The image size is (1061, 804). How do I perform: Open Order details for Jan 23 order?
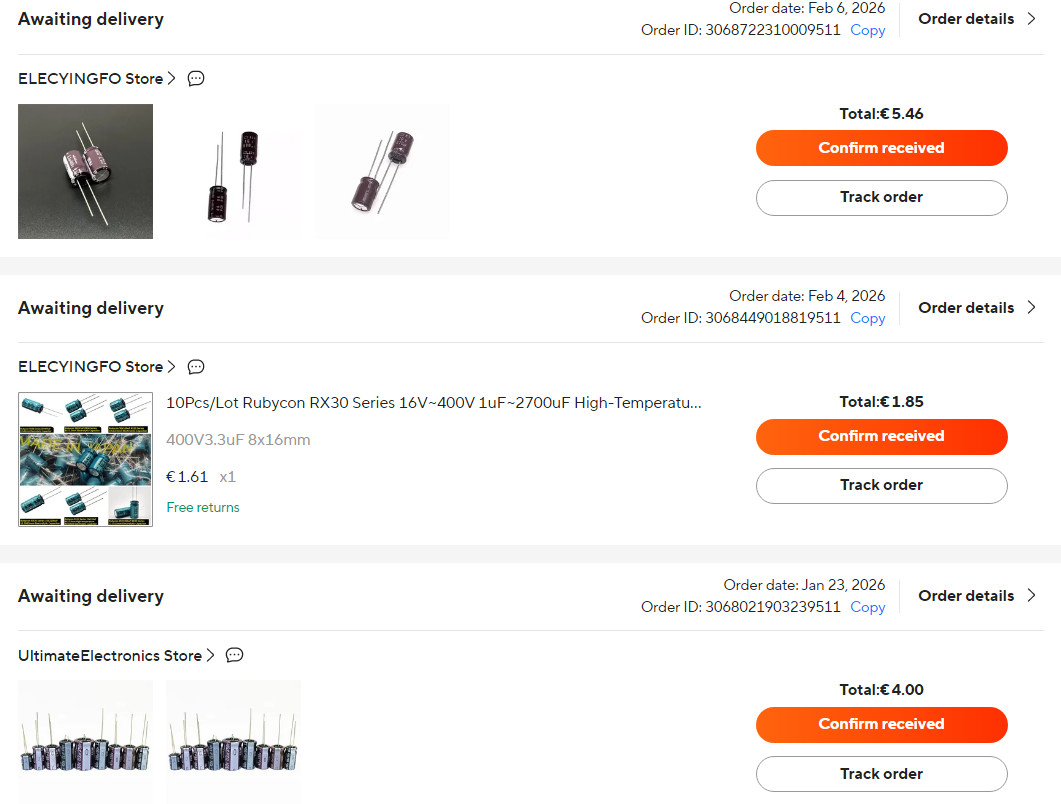click(976, 595)
